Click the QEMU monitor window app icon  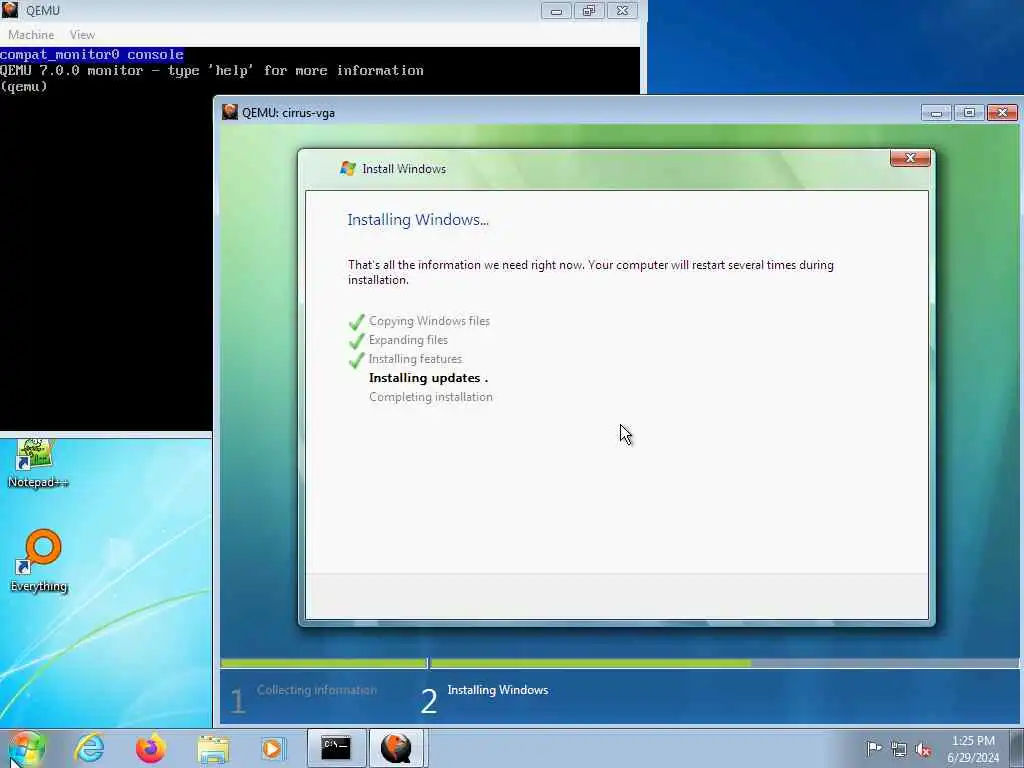pos(10,10)
